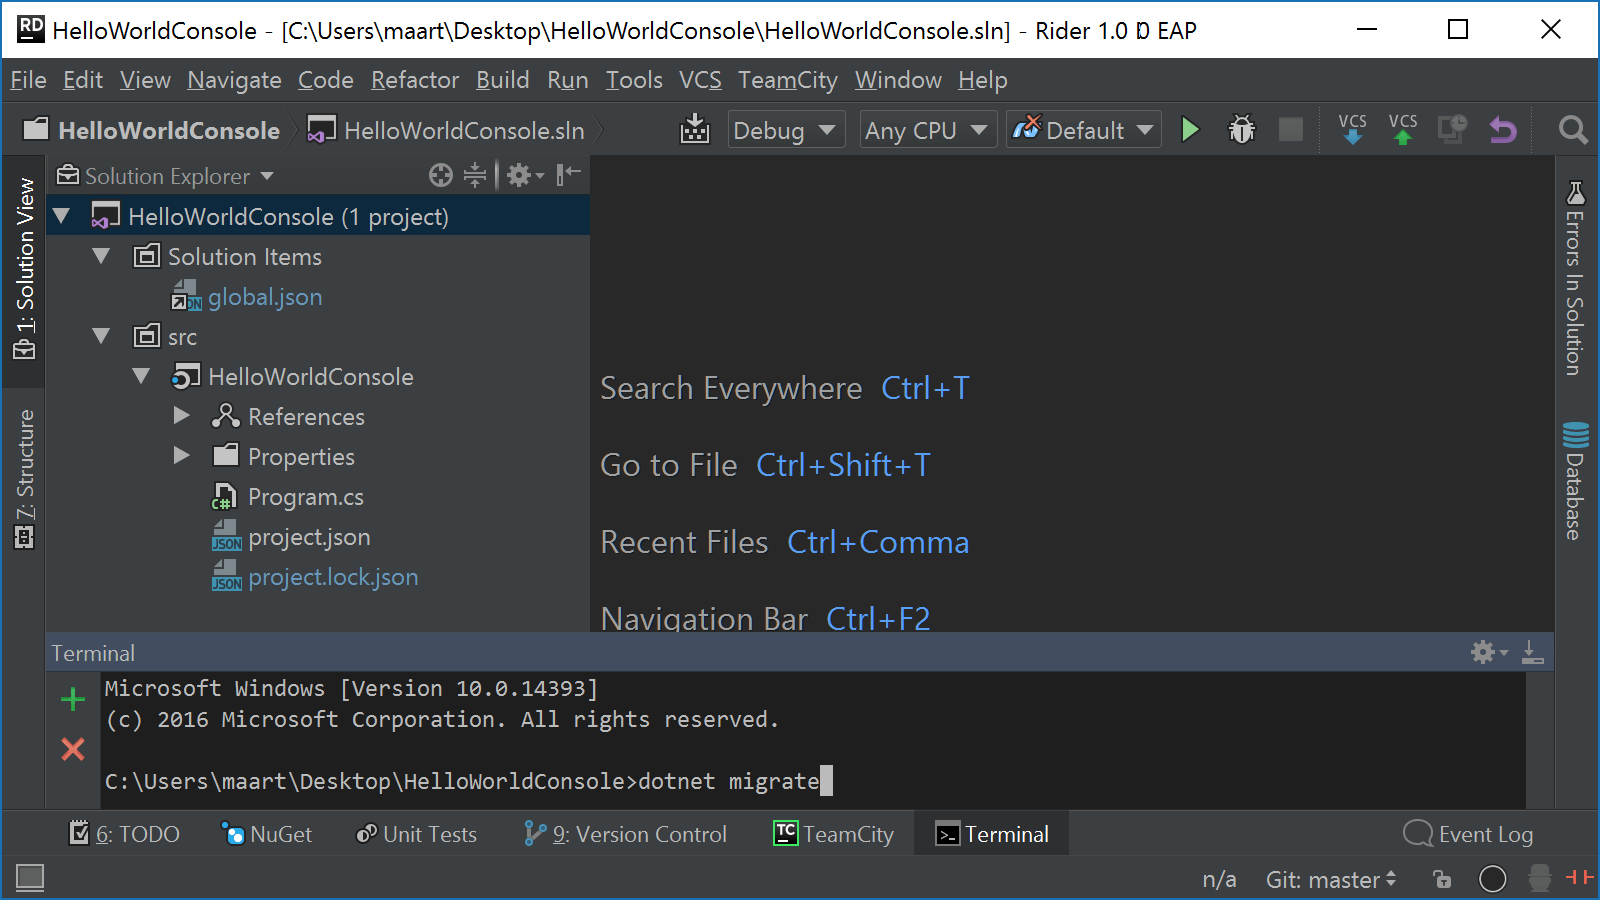Start debugging with the bug icon
This screenshot has height=900, width=1600.
(1241, 129)
